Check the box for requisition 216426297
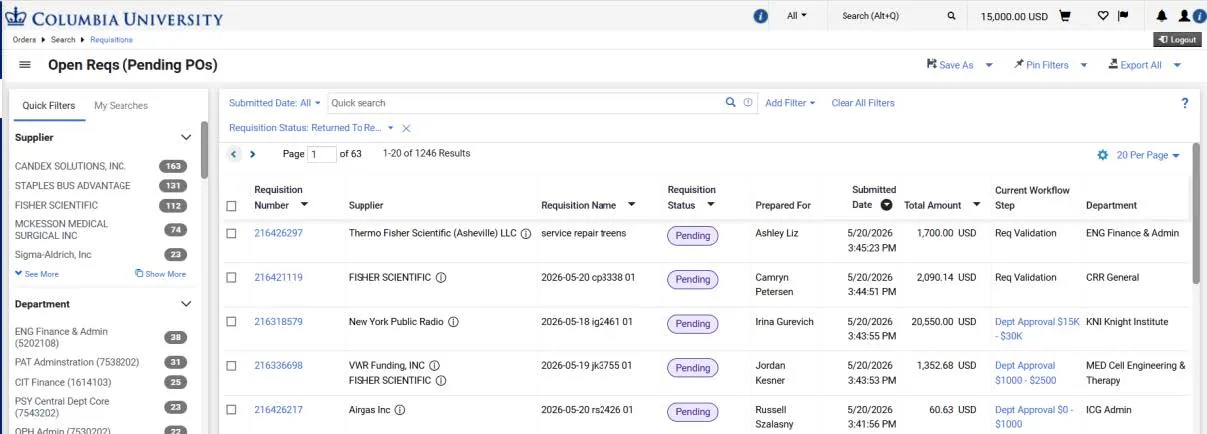Viewport: 1207px width, 434px height. pos(232,233)
